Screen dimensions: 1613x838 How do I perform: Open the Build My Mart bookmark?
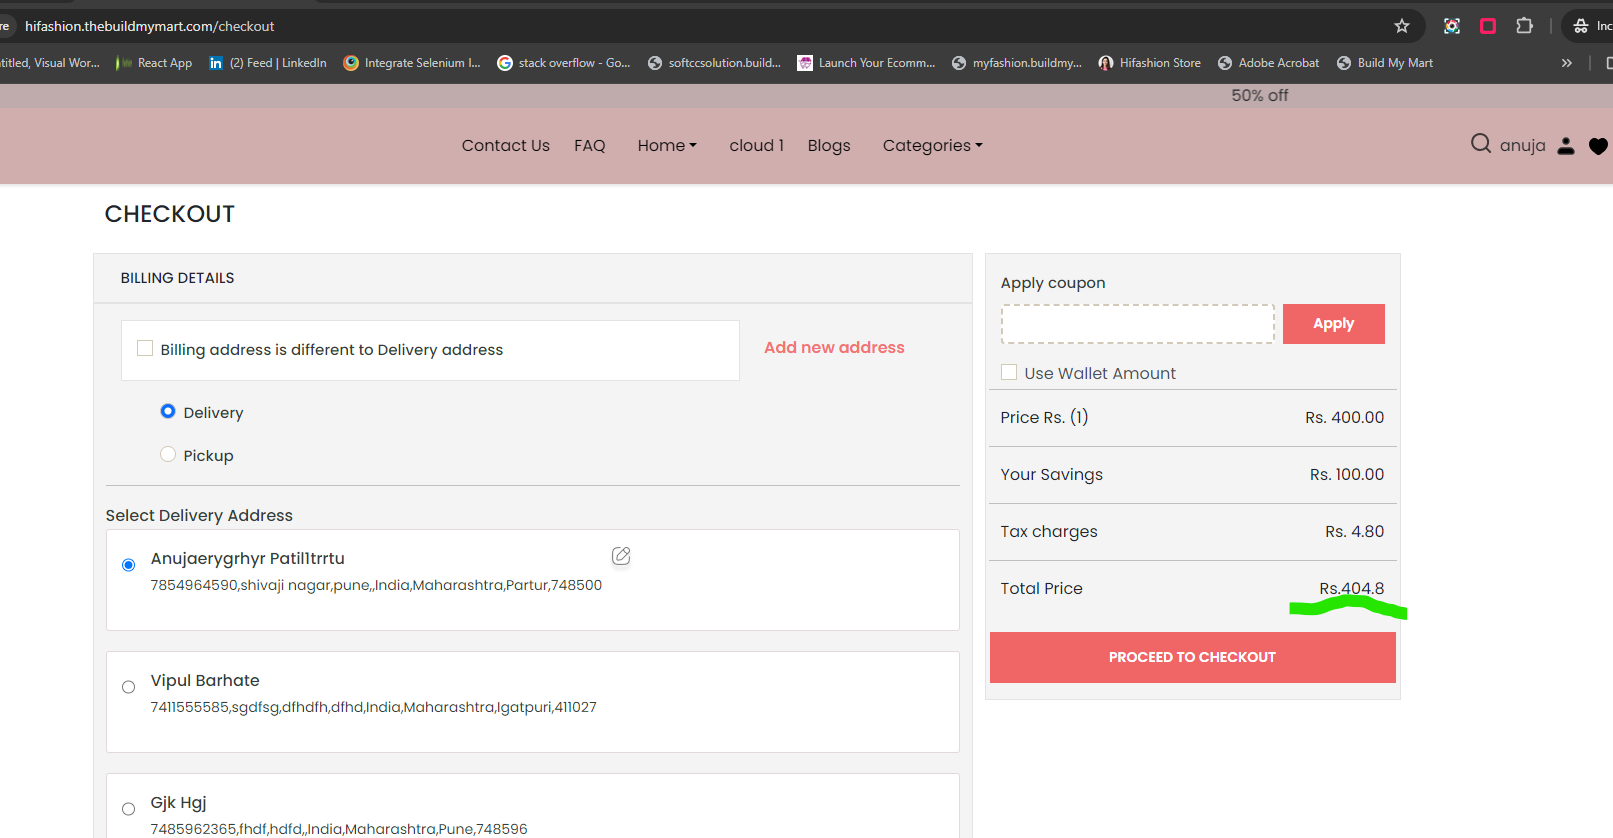tap(1385, 63)
